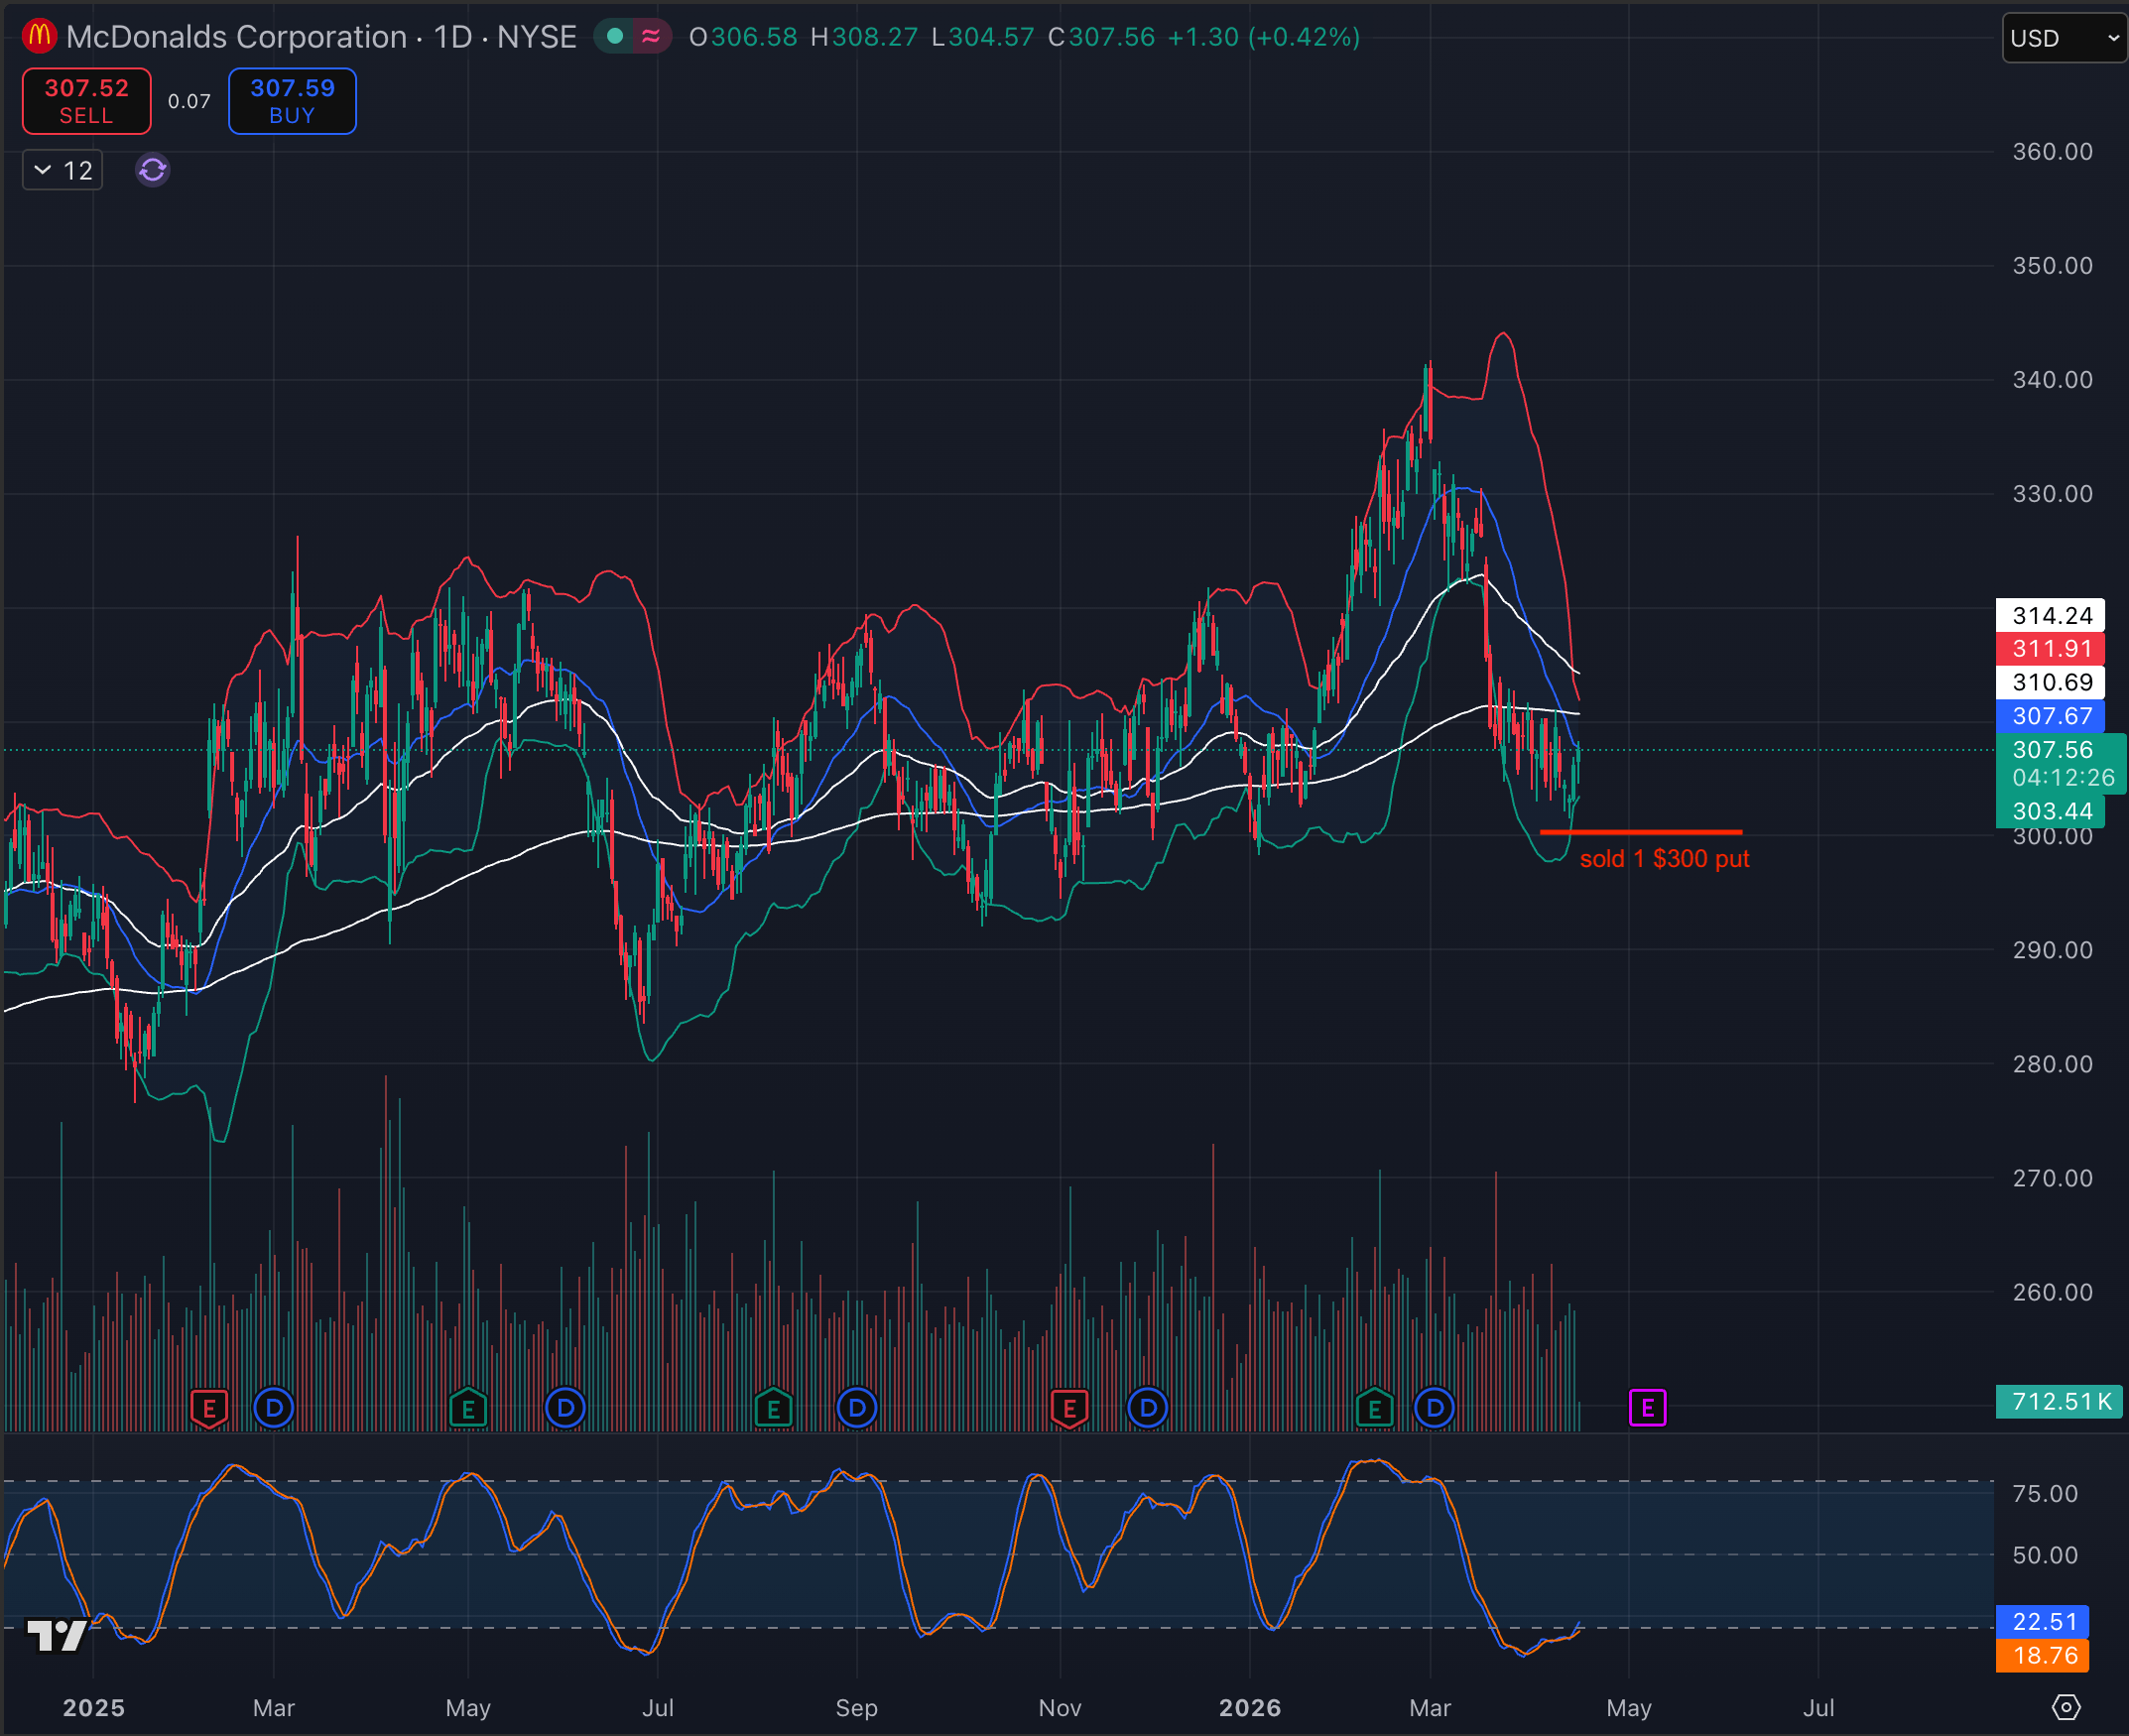This screenshot has height=1736, width=2129.
Task: Click the 04:12:26 countdown on the price label
Action: coord(2063,777)
